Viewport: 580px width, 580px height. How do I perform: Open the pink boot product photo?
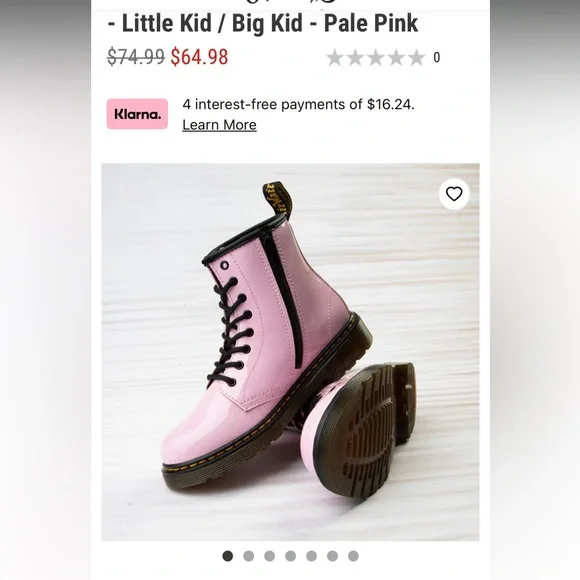point(290,352)
